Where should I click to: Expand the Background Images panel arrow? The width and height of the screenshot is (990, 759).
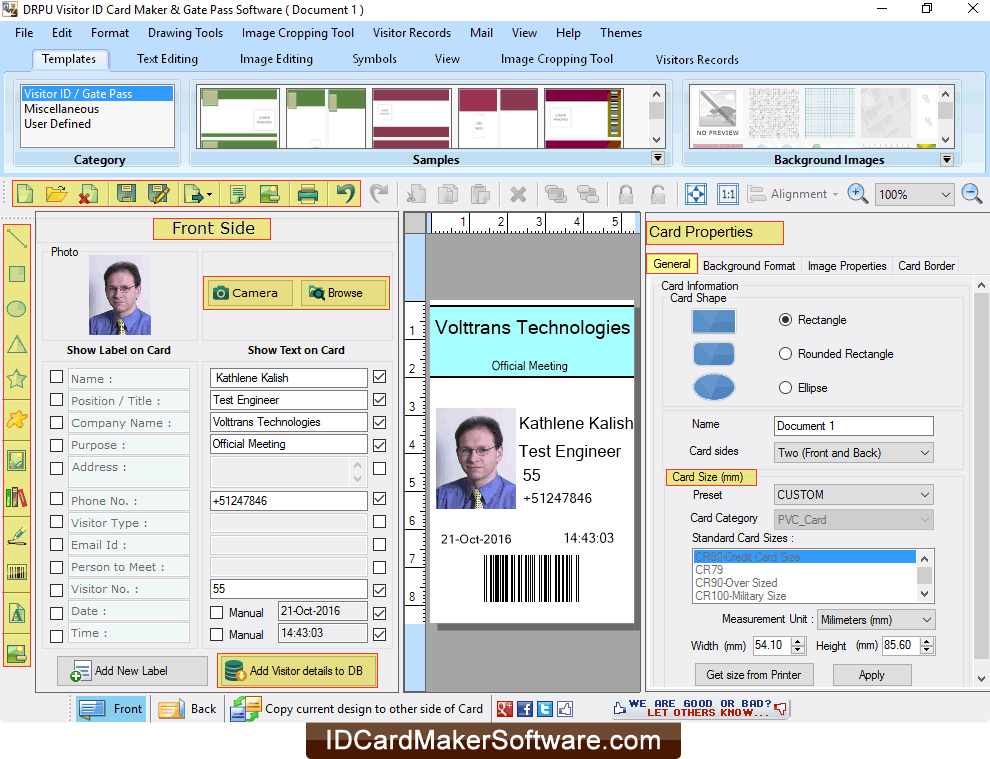coord(946,159)
